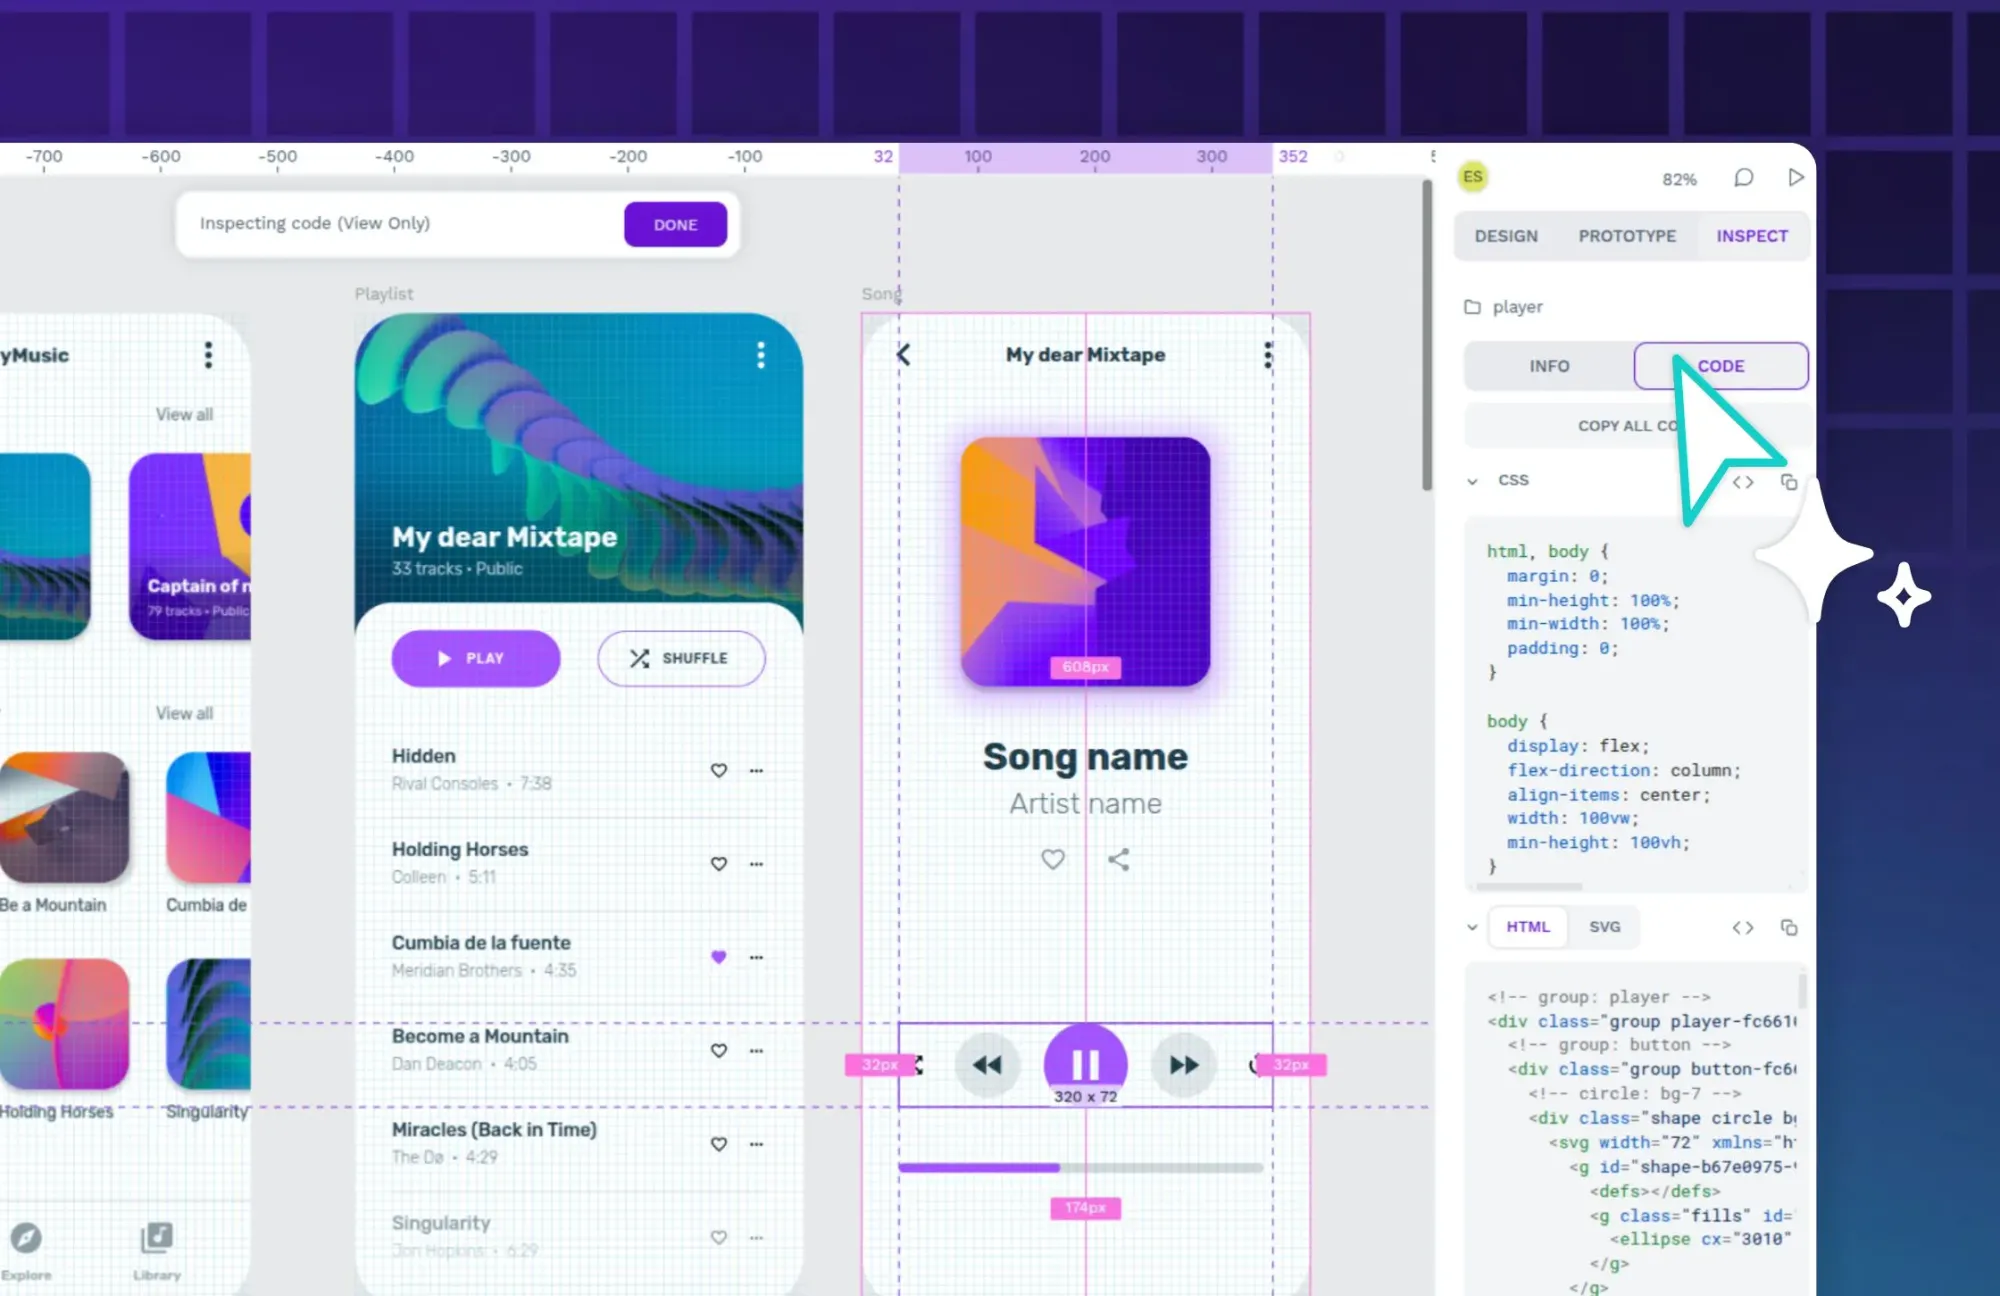Start the prototype preview play icon

click(x=1796, y=177)
